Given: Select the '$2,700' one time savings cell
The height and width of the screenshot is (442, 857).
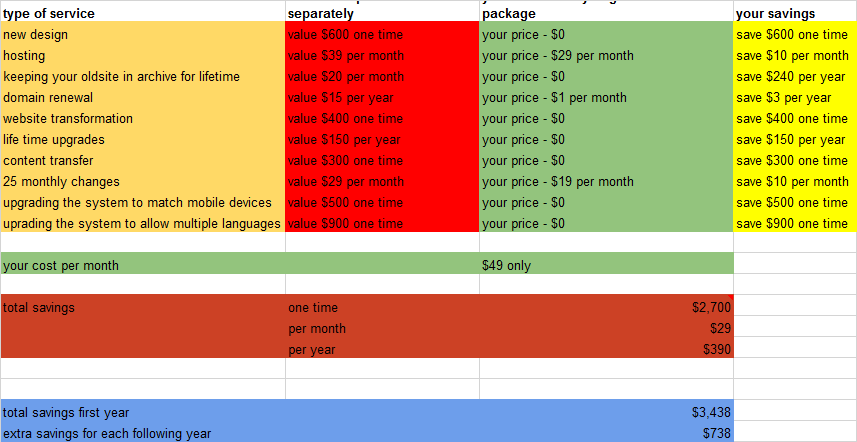Looking at the screenshot, I should pos(606,307).
